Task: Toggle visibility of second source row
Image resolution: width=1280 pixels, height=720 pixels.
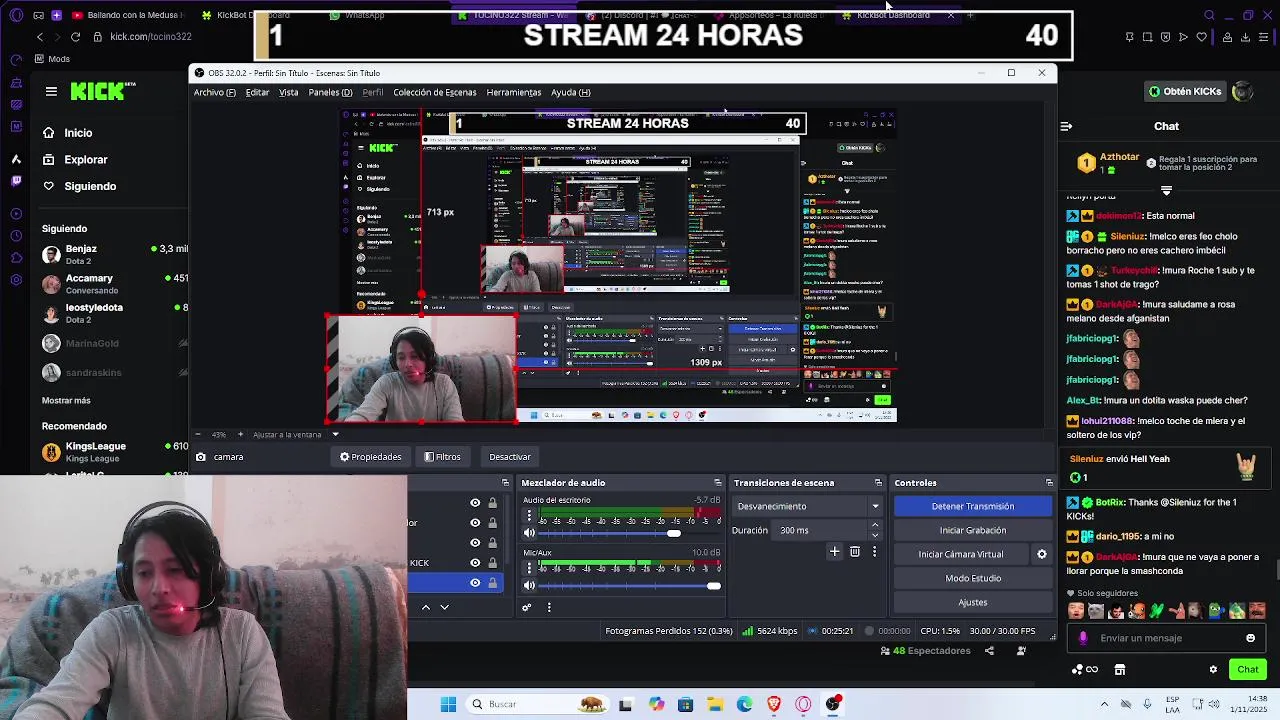Action: (x=475, y=523)
